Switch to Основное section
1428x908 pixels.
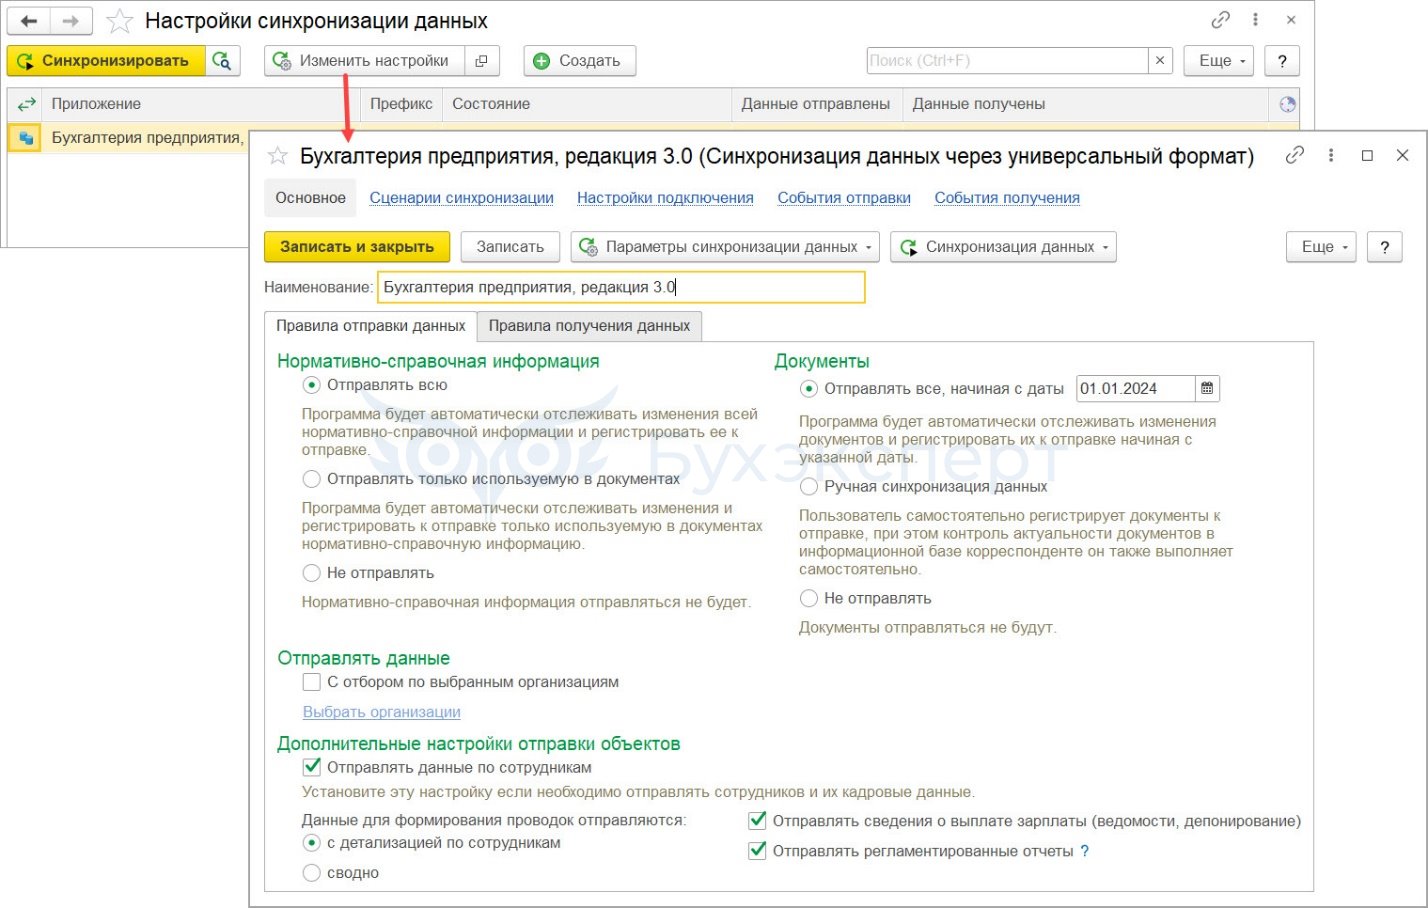(311, 198)
